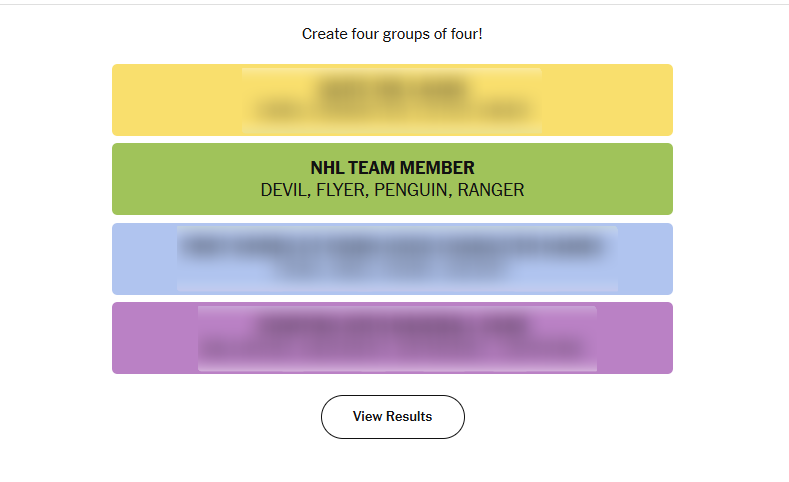Select the word PENGUIN in green group
The width and height of the screenshot is (789, 482).
click(x=412, y=190)
